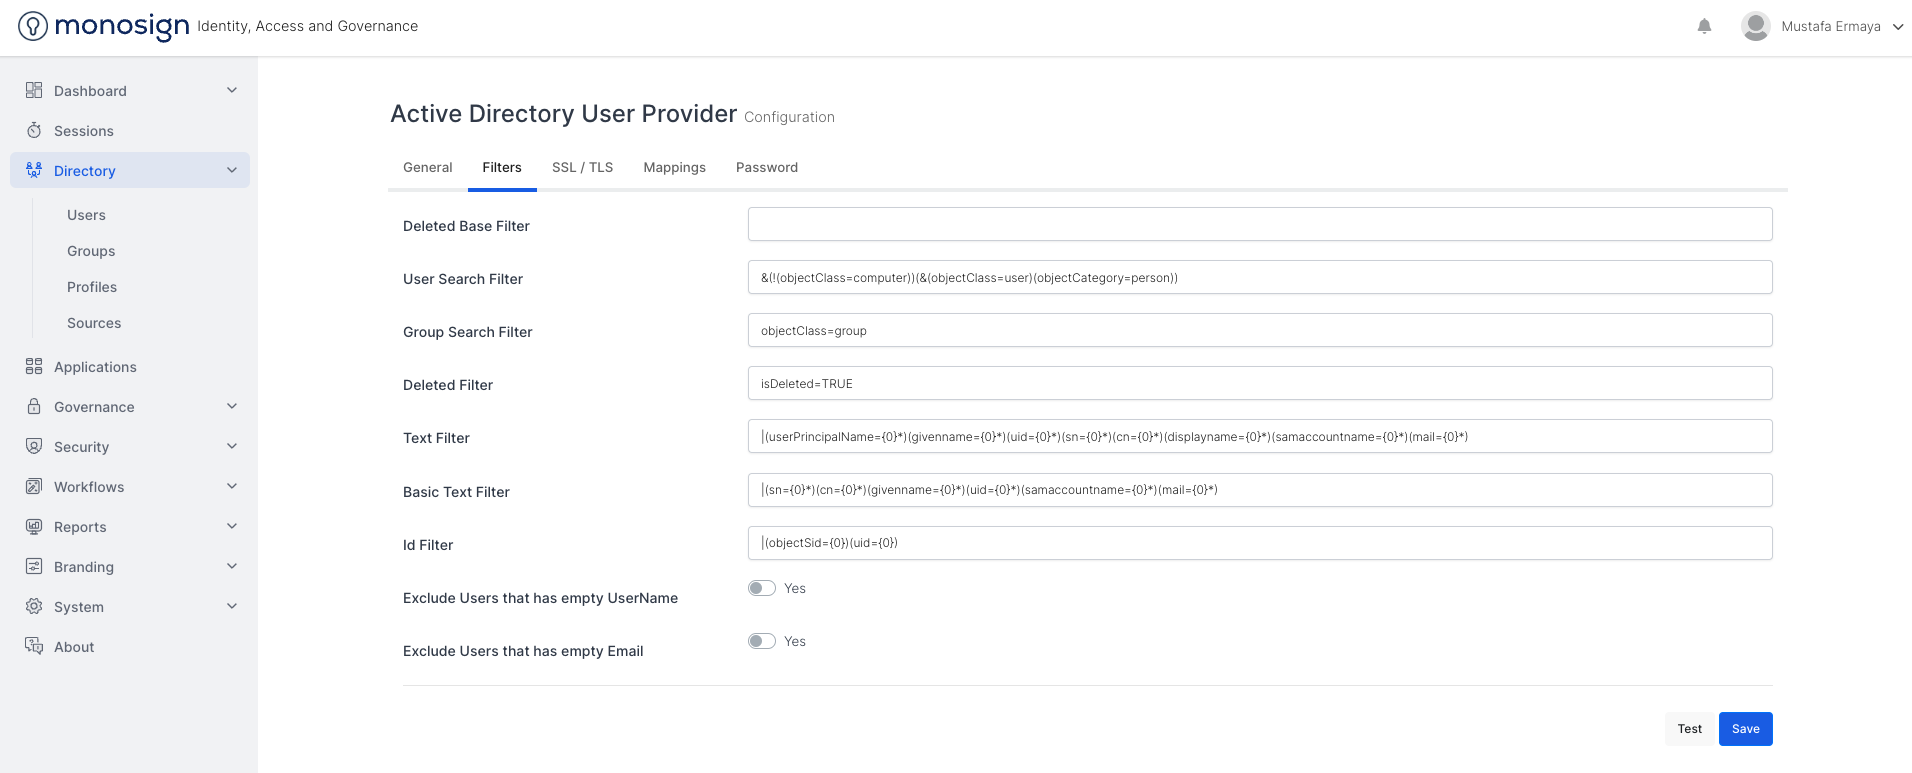Click the Applications grid icon

(x=34, y=367)
